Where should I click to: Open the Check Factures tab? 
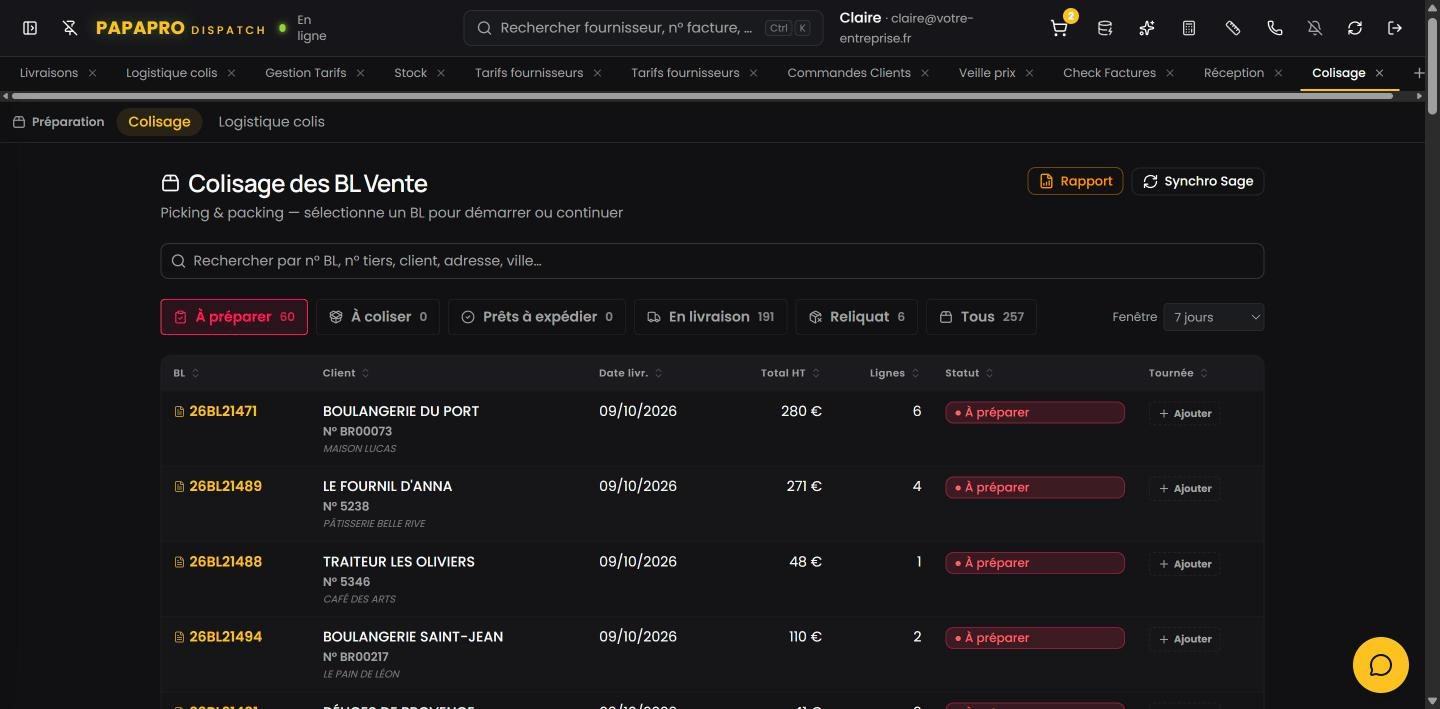point(1109,73)
